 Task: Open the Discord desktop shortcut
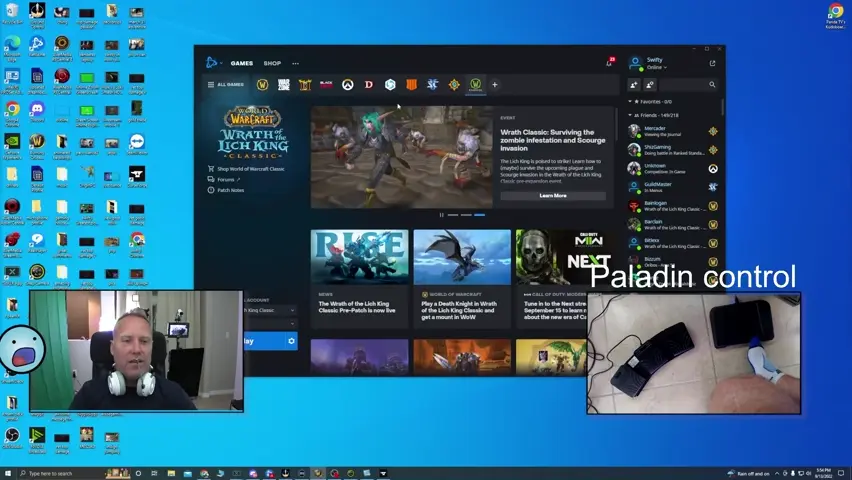pos(37,112)
